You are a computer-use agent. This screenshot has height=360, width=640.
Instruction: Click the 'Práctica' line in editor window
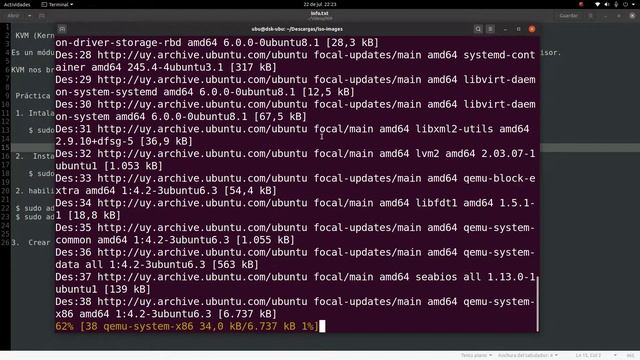33,96
